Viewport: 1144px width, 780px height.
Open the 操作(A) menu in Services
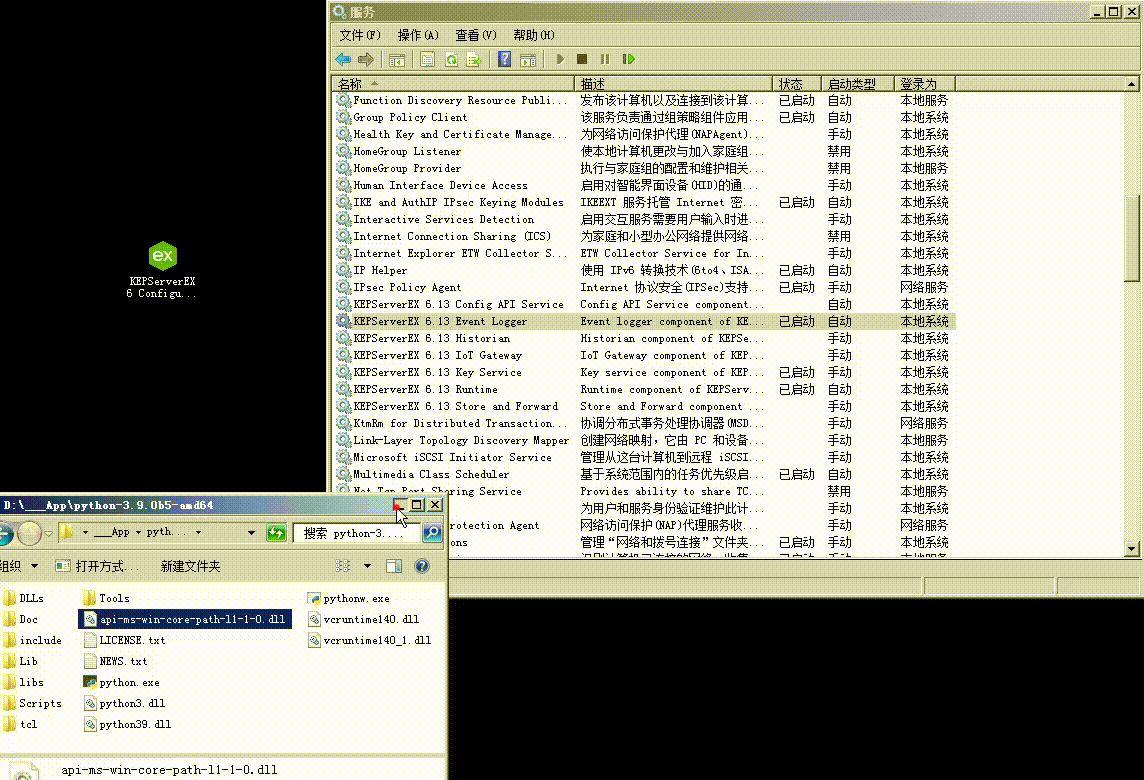point(418,35)
